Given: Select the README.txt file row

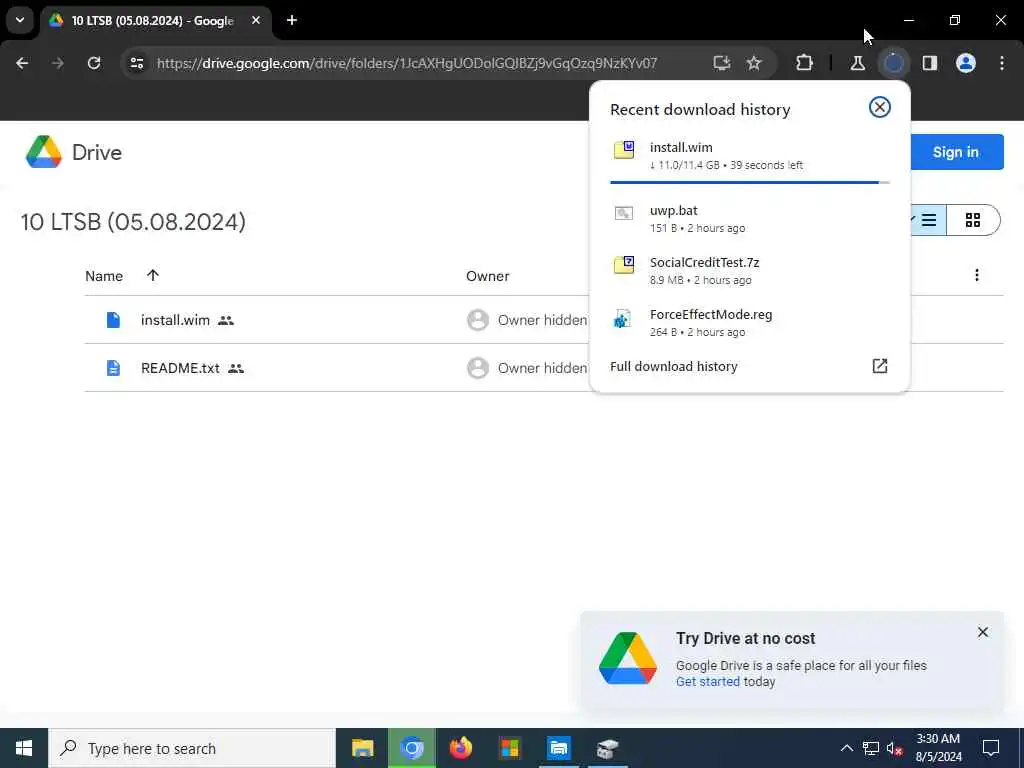Looking at the screenshot, I should [543, 368].
